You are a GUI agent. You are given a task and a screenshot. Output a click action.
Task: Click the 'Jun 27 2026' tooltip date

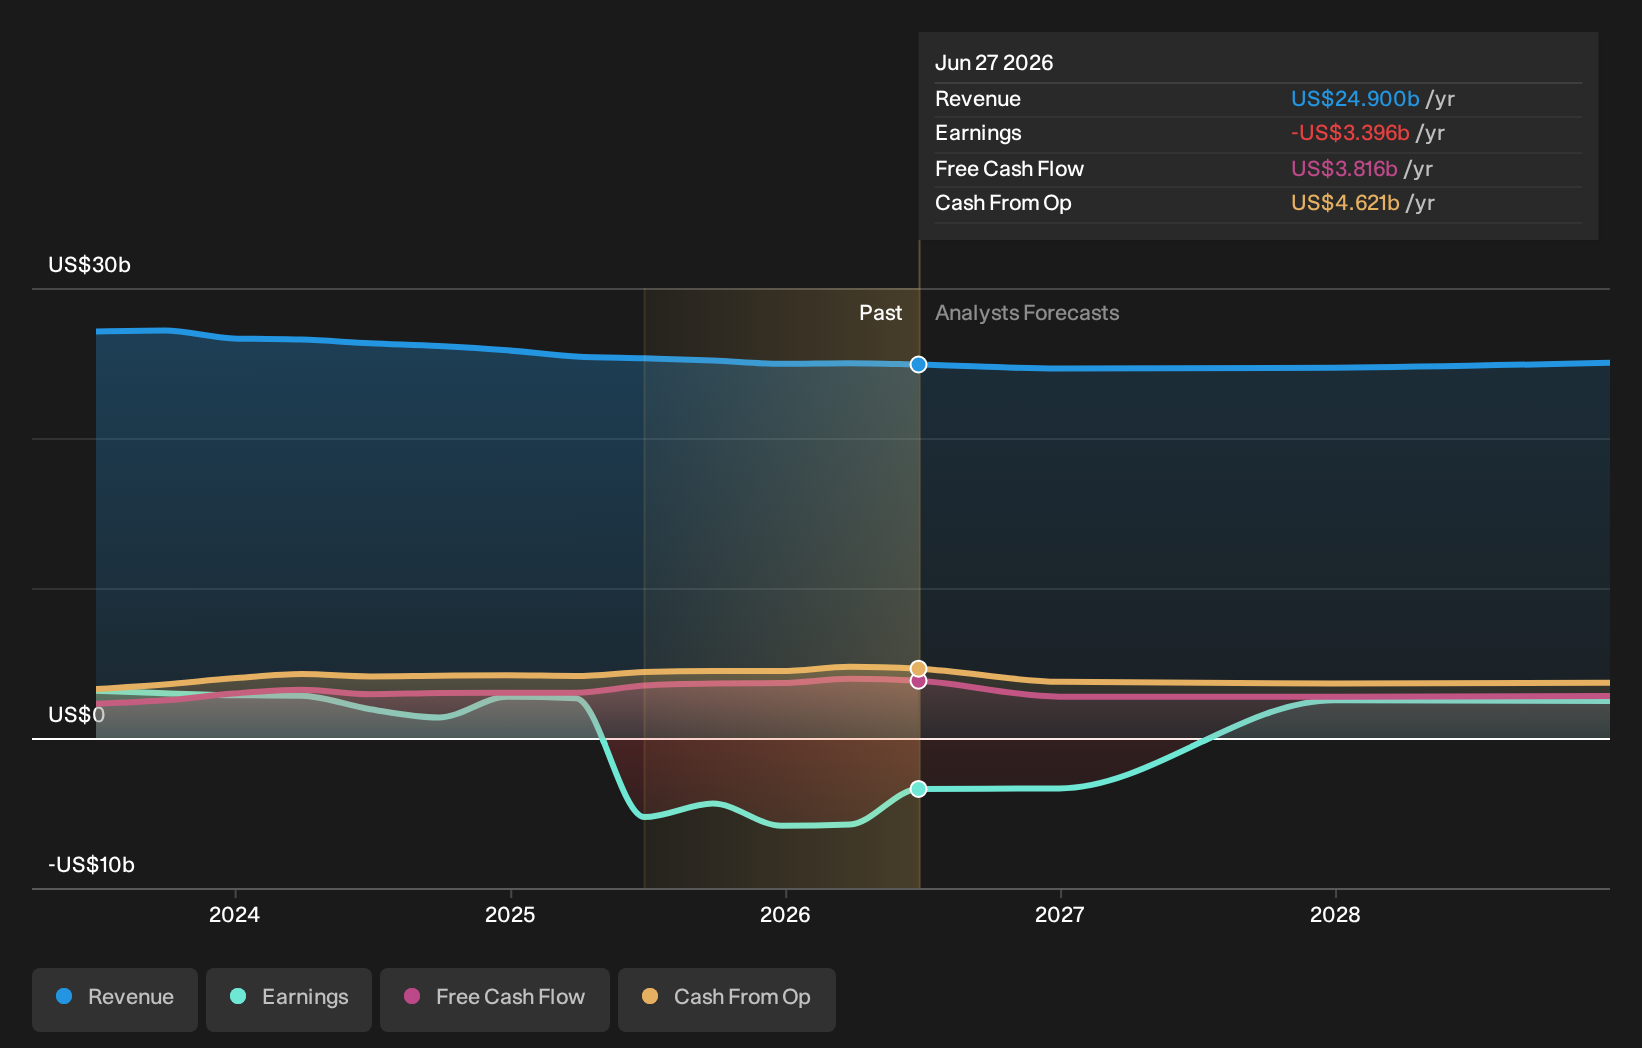[x=994, y=63]
